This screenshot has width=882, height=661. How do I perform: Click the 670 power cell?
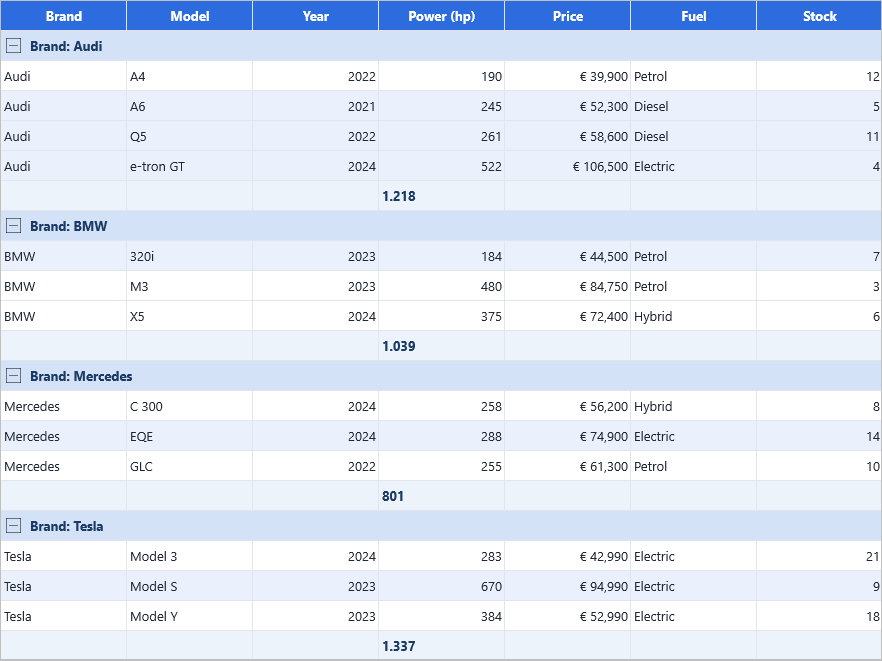click(442, 586)
